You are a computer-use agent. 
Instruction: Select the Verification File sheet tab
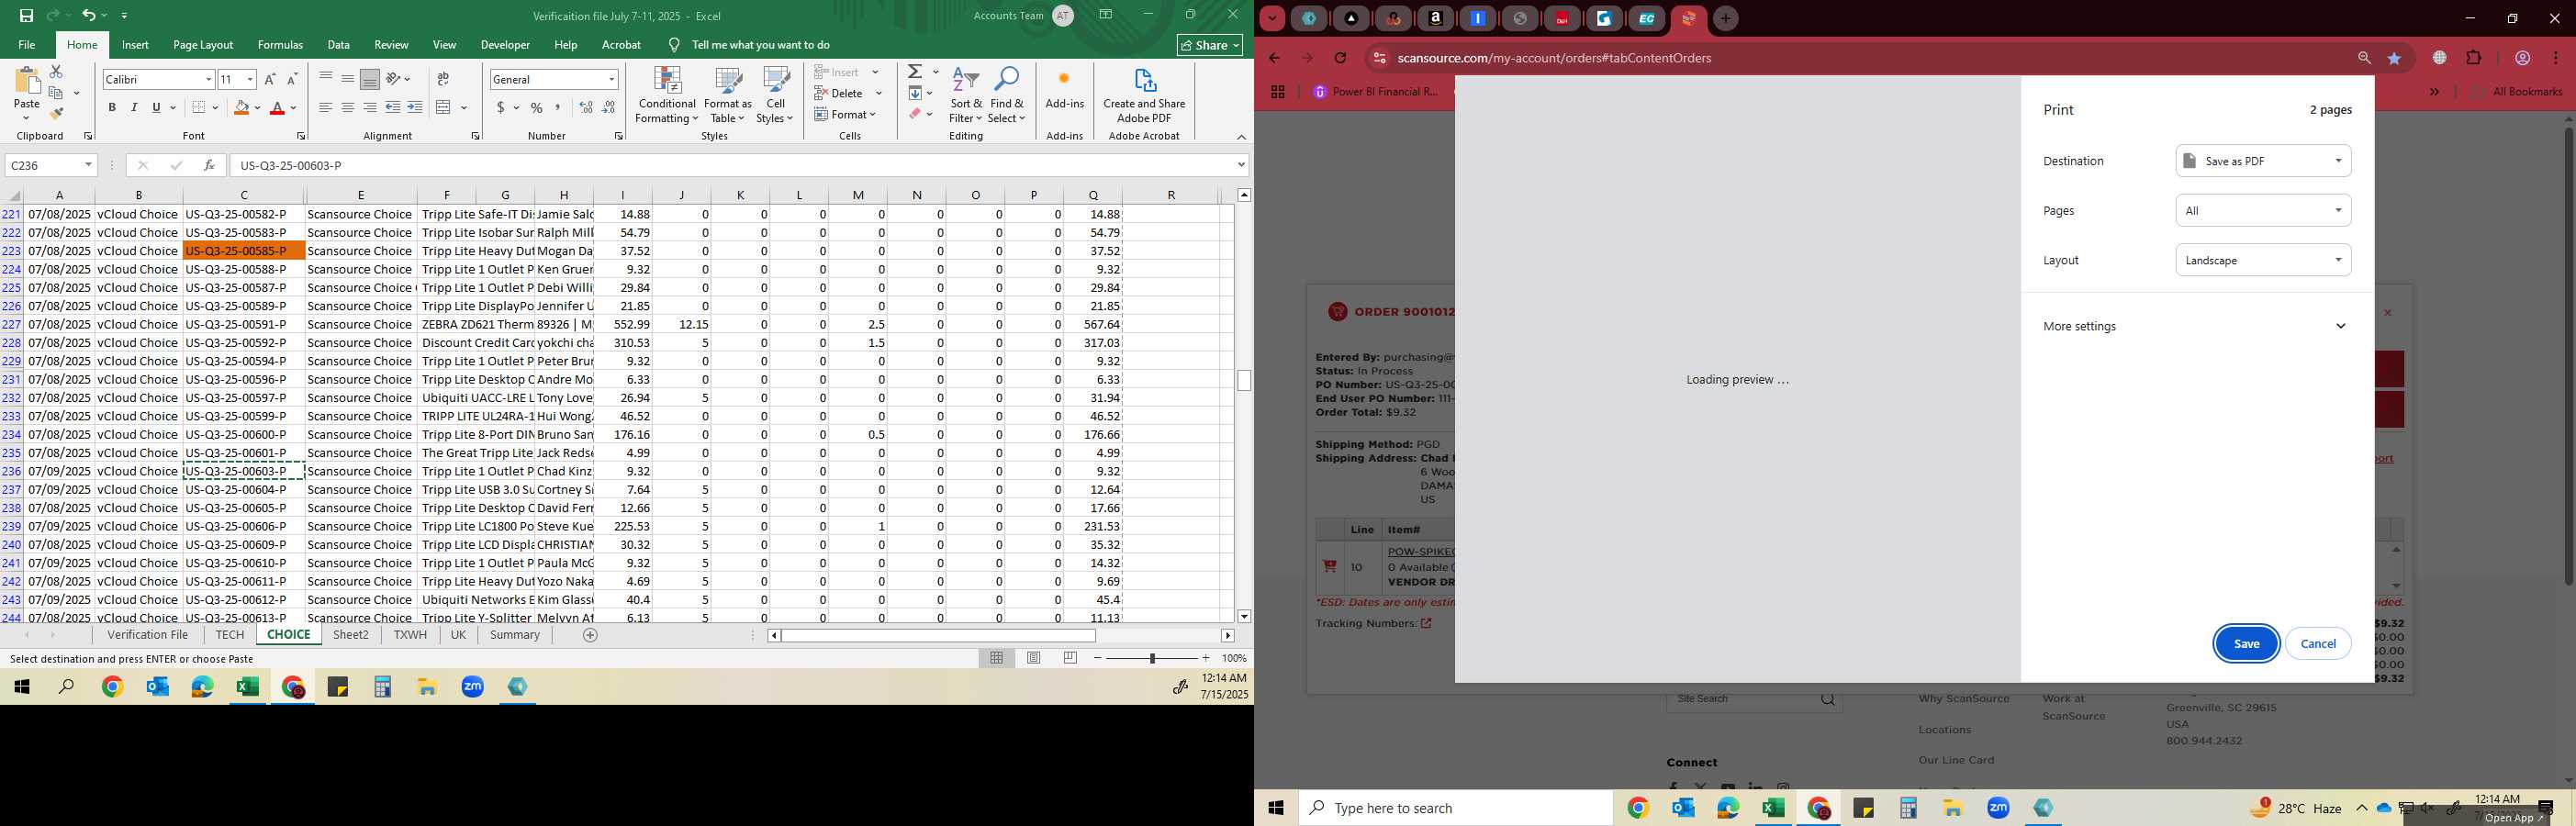coord(148,635)
